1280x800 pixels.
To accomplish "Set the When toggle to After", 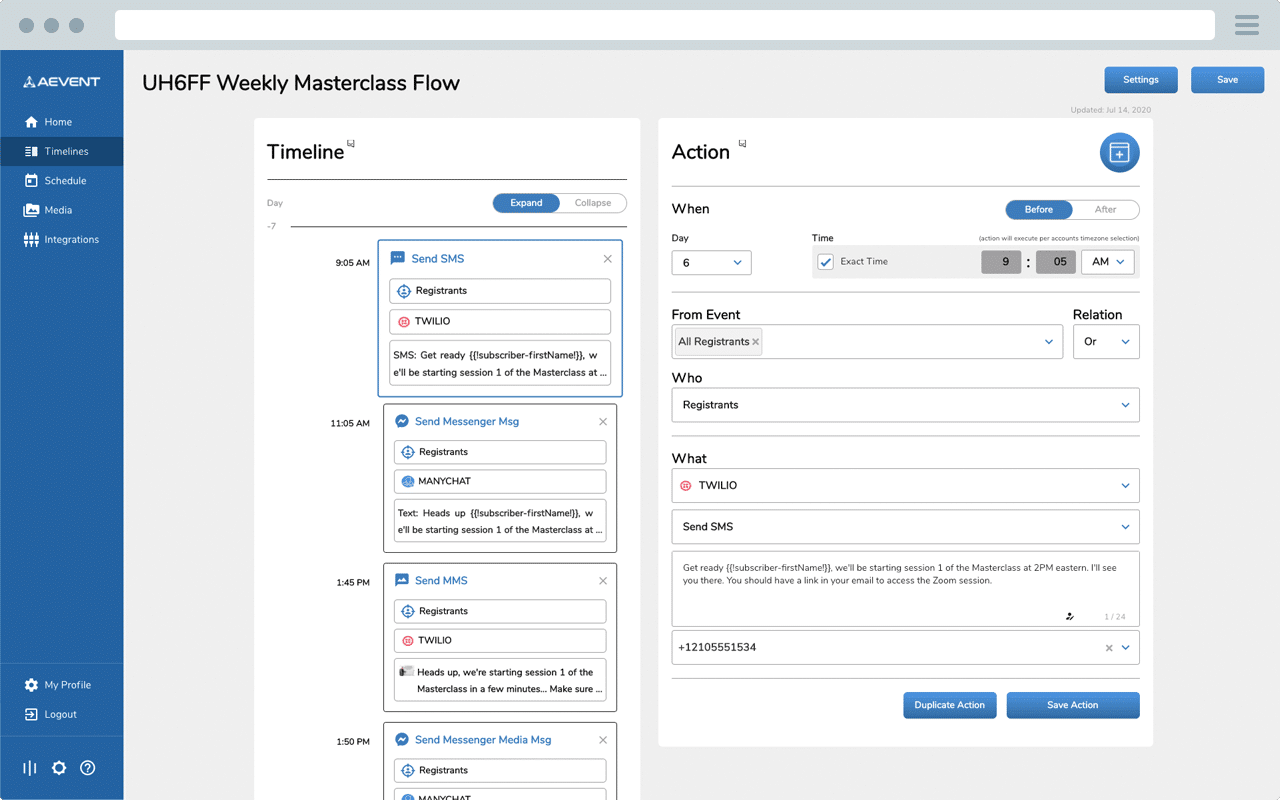I will click(x=1105, y=210).
